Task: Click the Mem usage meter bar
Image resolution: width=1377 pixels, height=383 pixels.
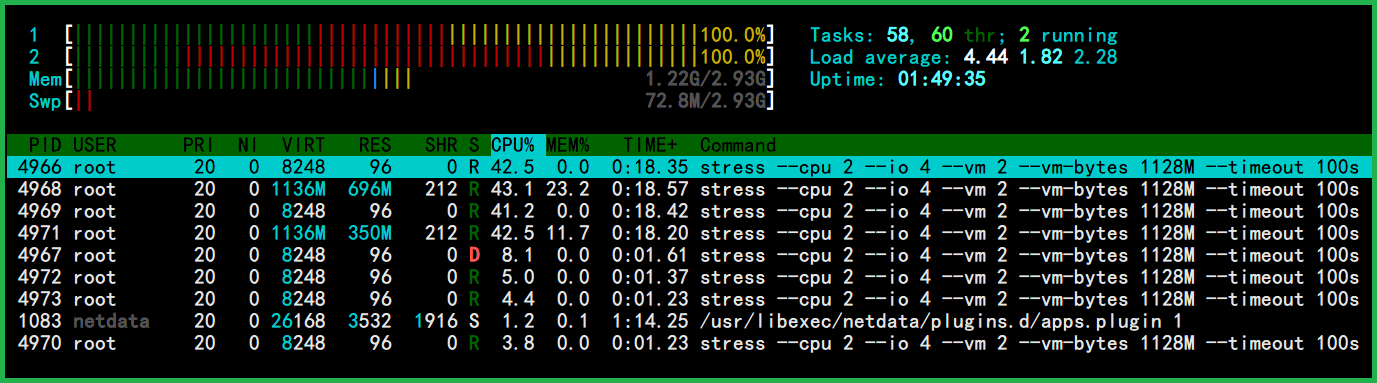Action: click(x=420, y=79)
